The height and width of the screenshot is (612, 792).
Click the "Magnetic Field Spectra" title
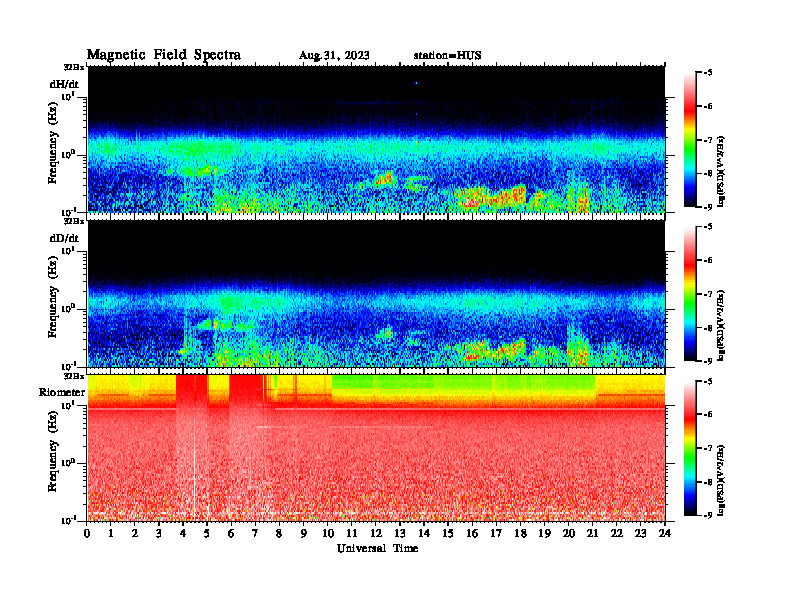[x=164, y=55]
